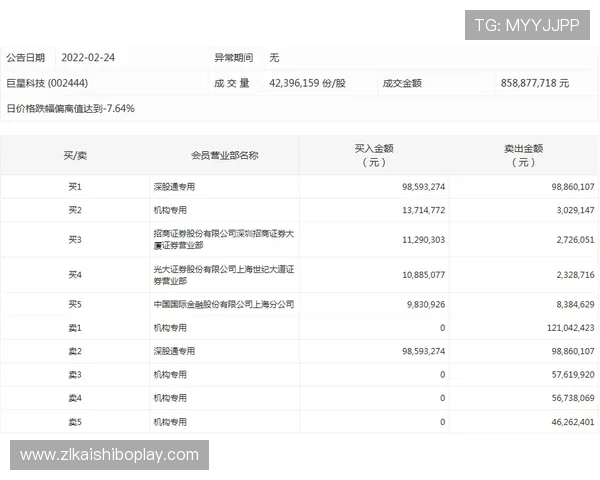Image resolution: width=600 pixels, height=480 pixels.
Task: Select the value 10,885,077
Action: pos(423,275)
